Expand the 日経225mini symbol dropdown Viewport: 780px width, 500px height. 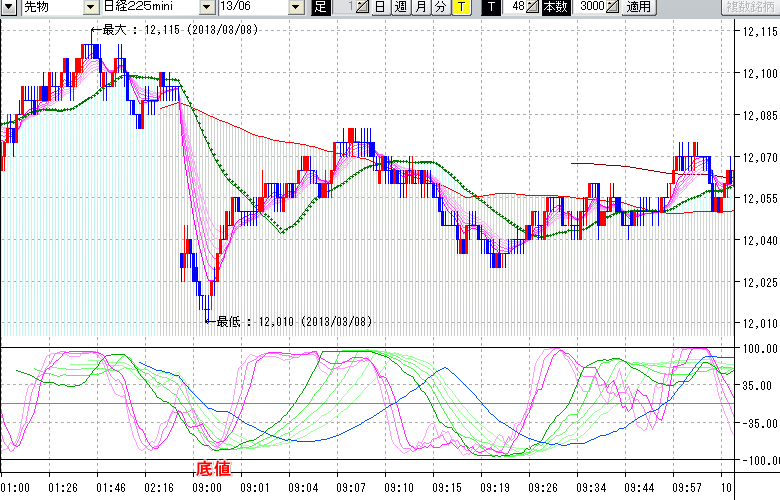pos(207,7)
